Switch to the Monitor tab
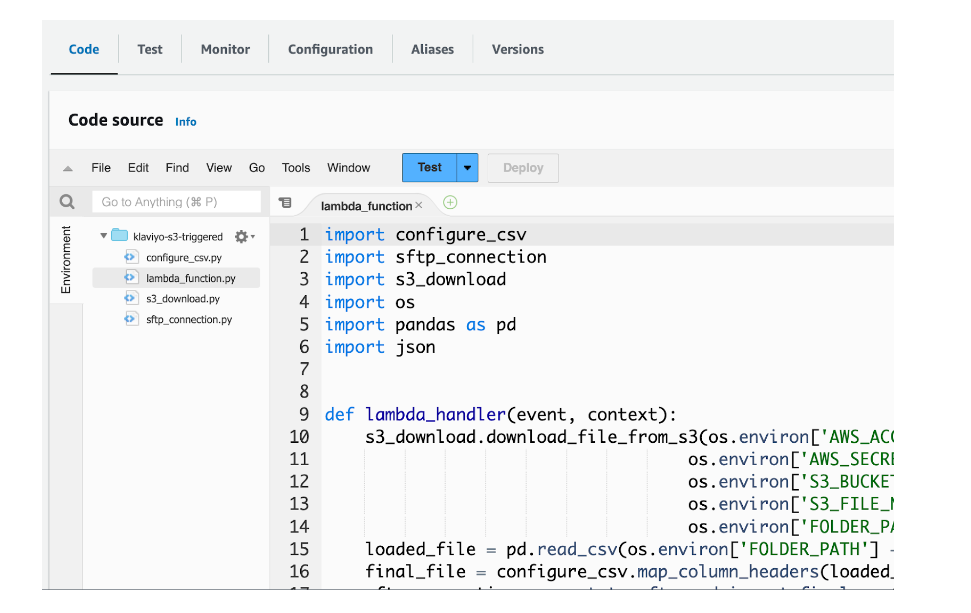The image size is (971, 613). click(x=225, y=49)
